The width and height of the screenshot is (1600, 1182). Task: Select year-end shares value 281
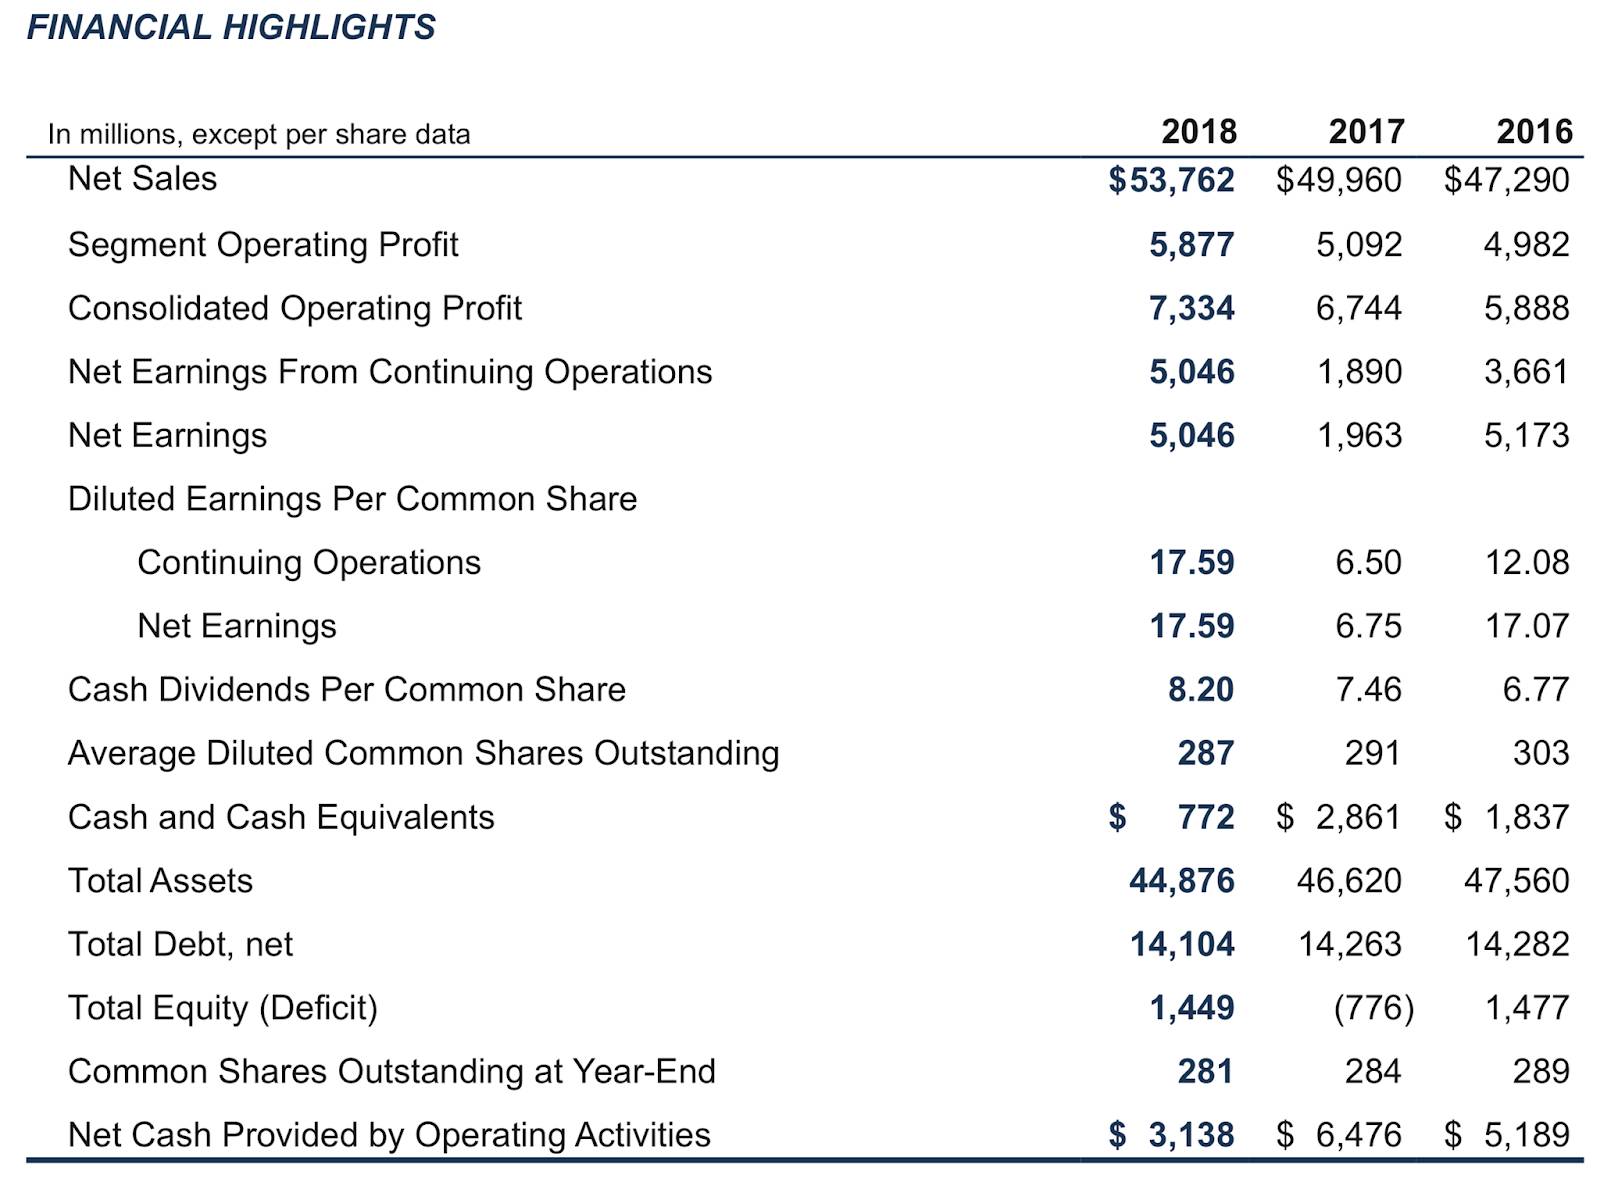pos(1205,1072)
